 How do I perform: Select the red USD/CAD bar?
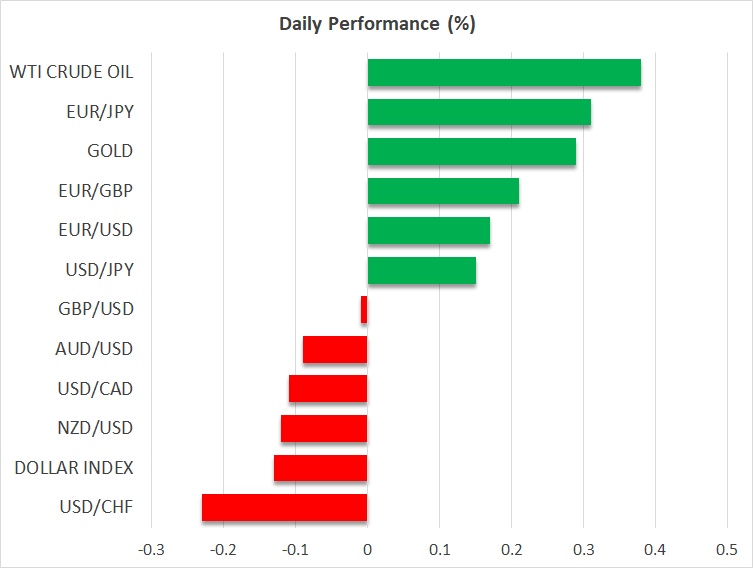tap(328, 389)
